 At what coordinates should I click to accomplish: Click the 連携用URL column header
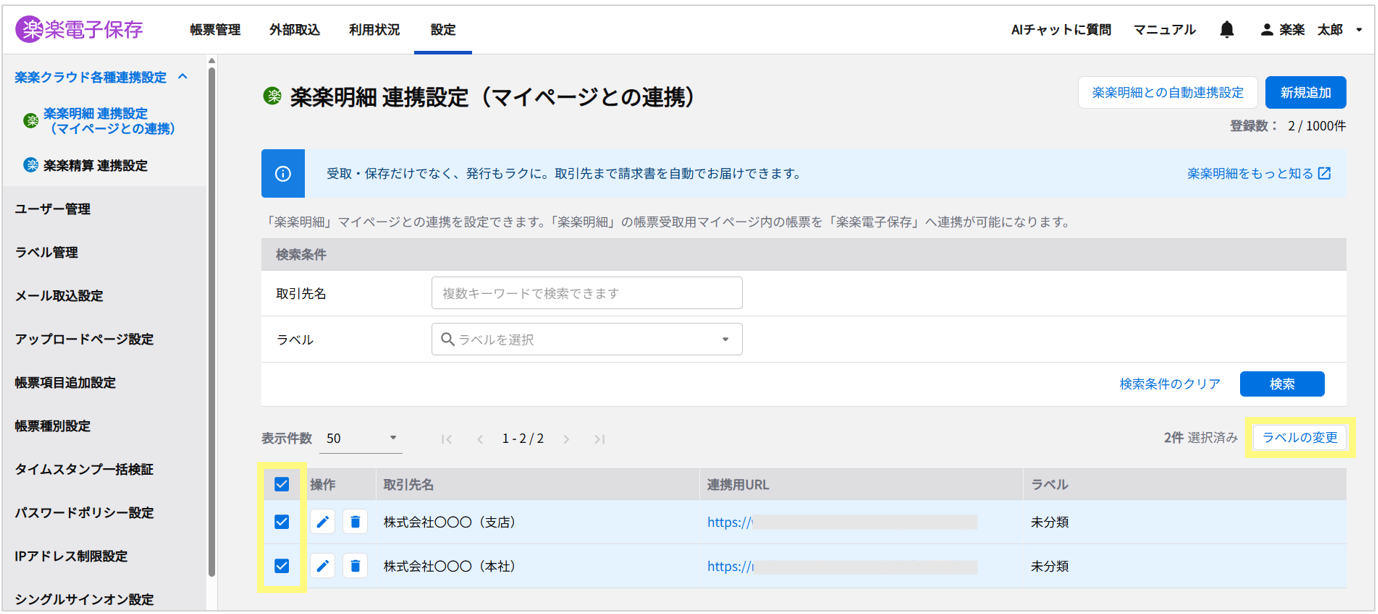click(738, 484)
